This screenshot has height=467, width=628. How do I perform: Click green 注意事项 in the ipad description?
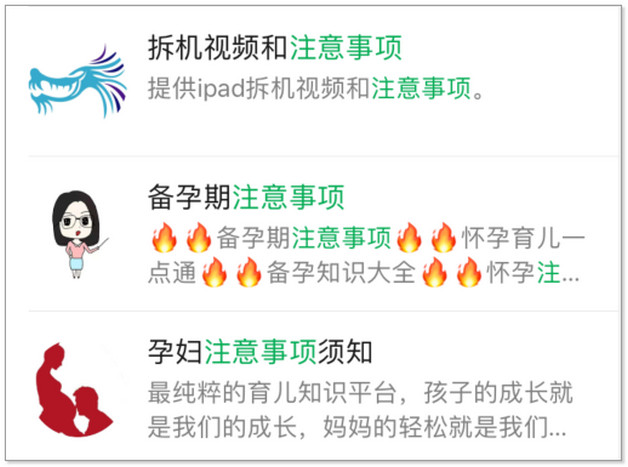tap(421, 88)
